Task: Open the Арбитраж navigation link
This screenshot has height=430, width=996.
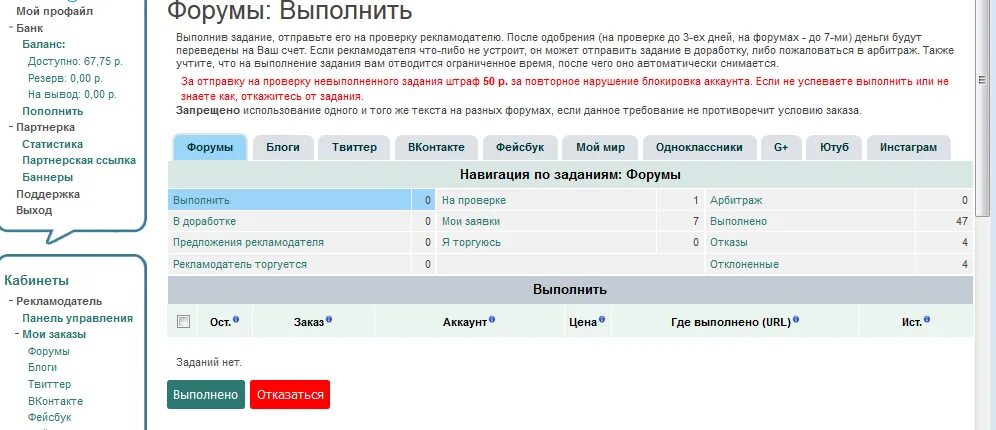Action: tap(736, 200)
